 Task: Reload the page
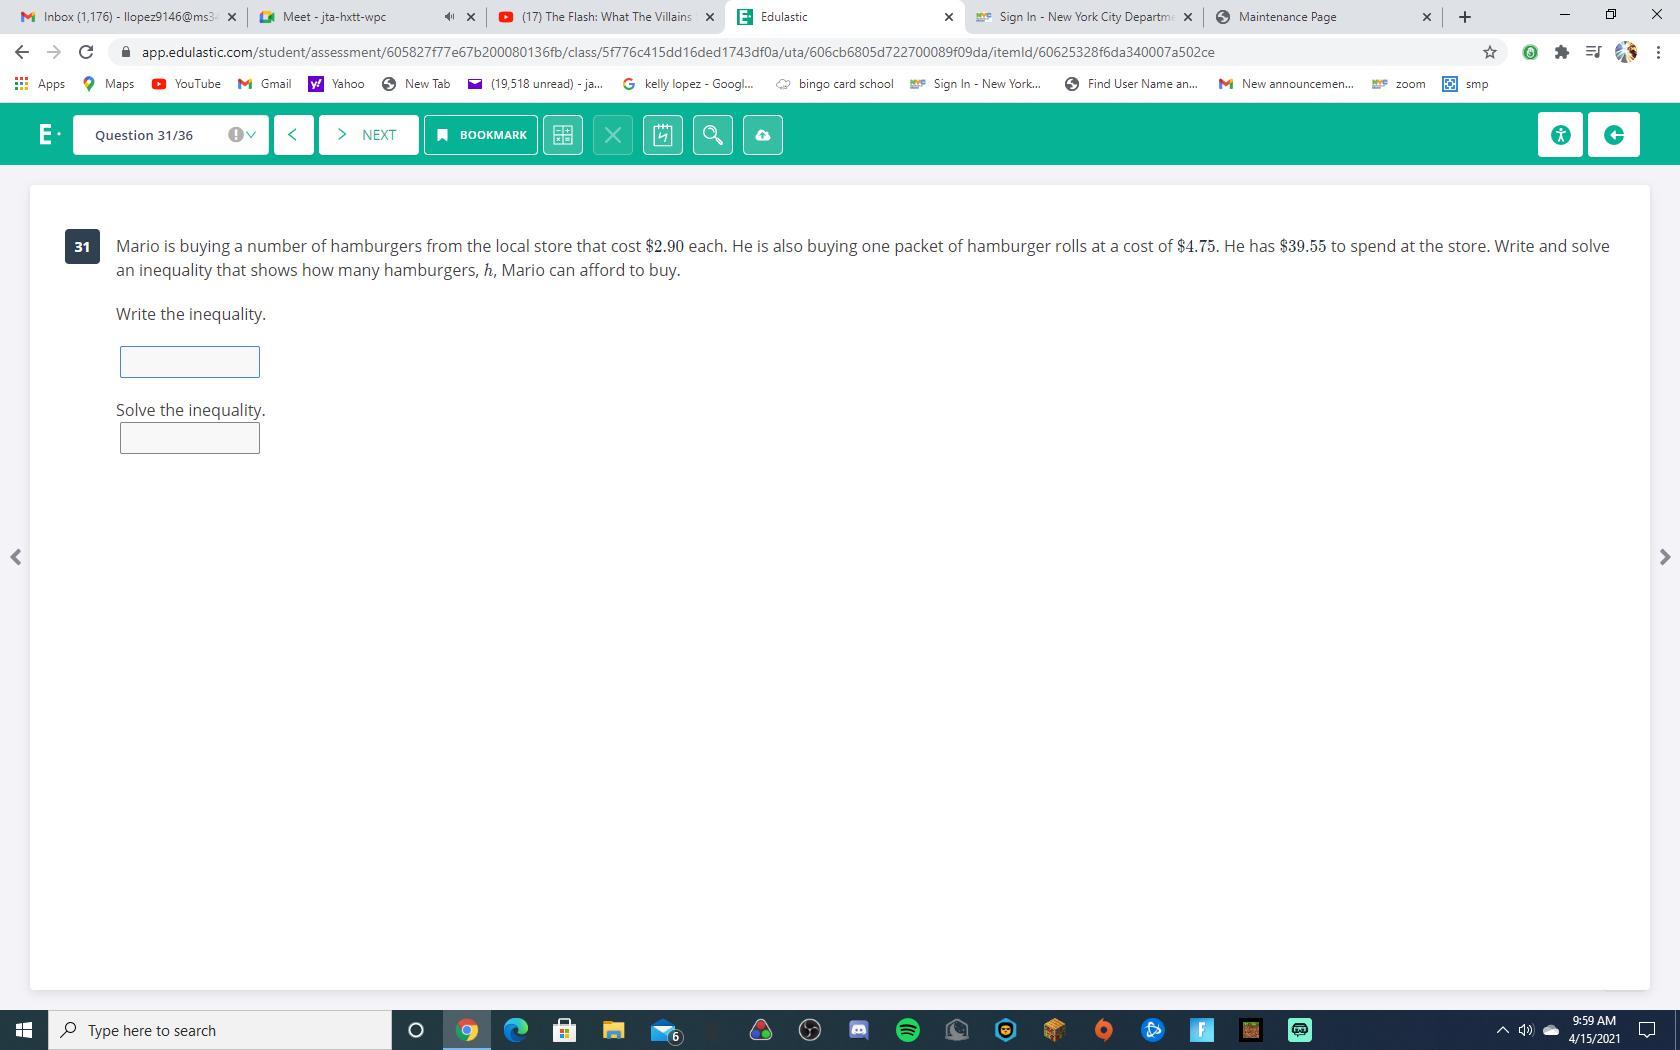pos(86,52)
